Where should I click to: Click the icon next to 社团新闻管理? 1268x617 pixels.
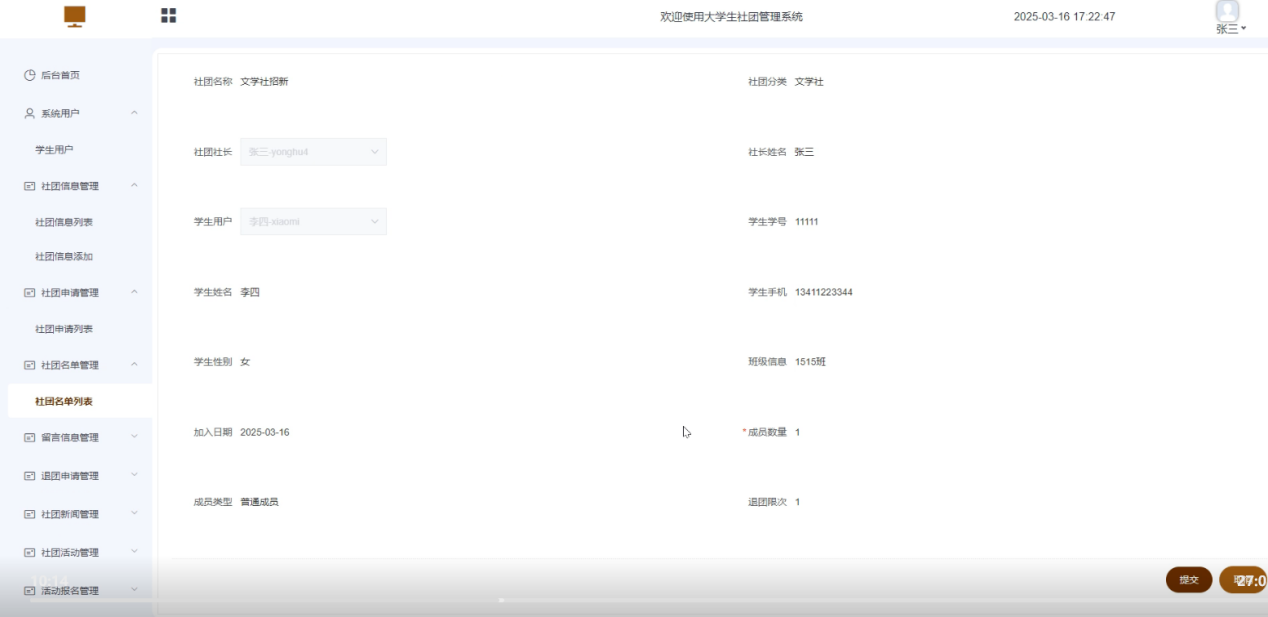point(30,514)
